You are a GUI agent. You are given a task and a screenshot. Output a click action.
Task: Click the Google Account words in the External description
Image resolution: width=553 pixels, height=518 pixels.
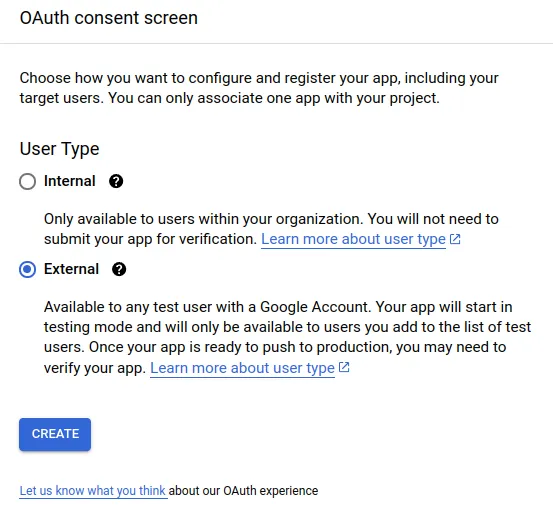[314, 307]
